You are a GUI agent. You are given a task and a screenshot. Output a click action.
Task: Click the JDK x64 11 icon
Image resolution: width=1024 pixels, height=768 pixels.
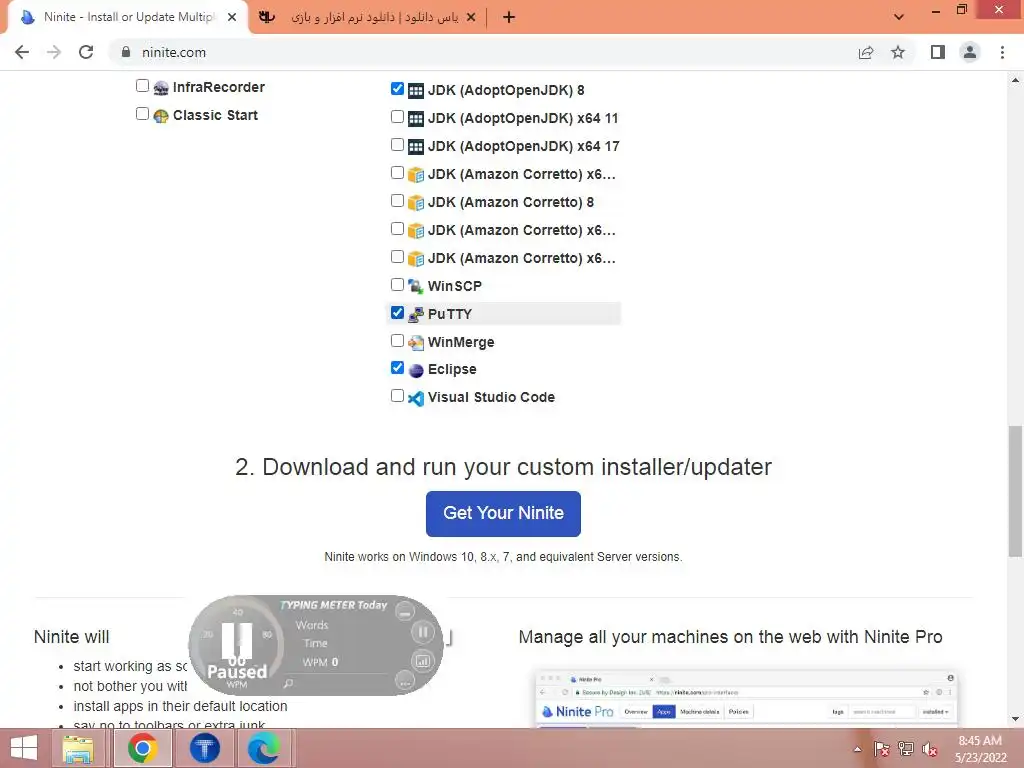pyautogui.click(x=416, y=119)
